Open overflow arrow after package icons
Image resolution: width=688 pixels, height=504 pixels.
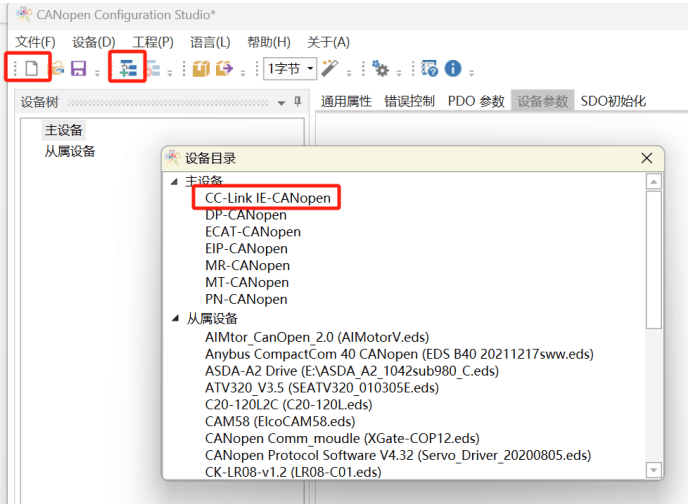243,73
